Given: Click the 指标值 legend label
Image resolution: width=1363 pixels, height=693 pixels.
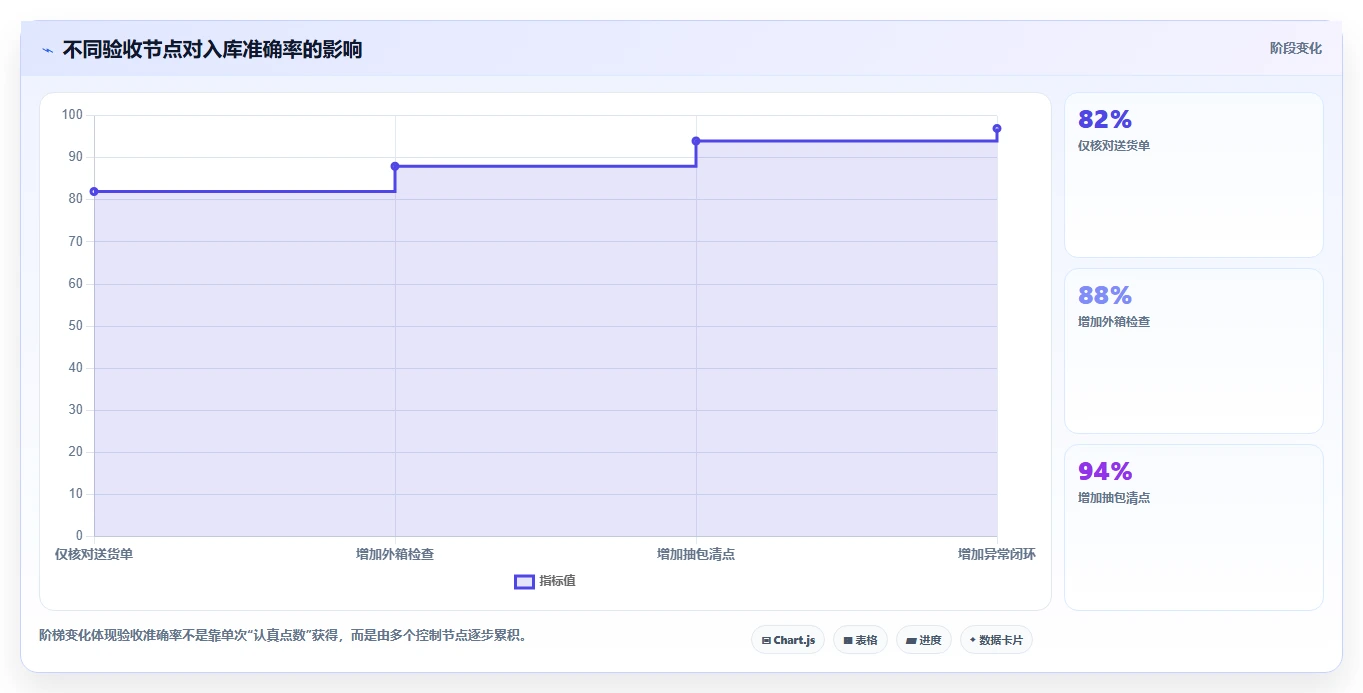Looking at the screenshot, I should pos(557,581).
